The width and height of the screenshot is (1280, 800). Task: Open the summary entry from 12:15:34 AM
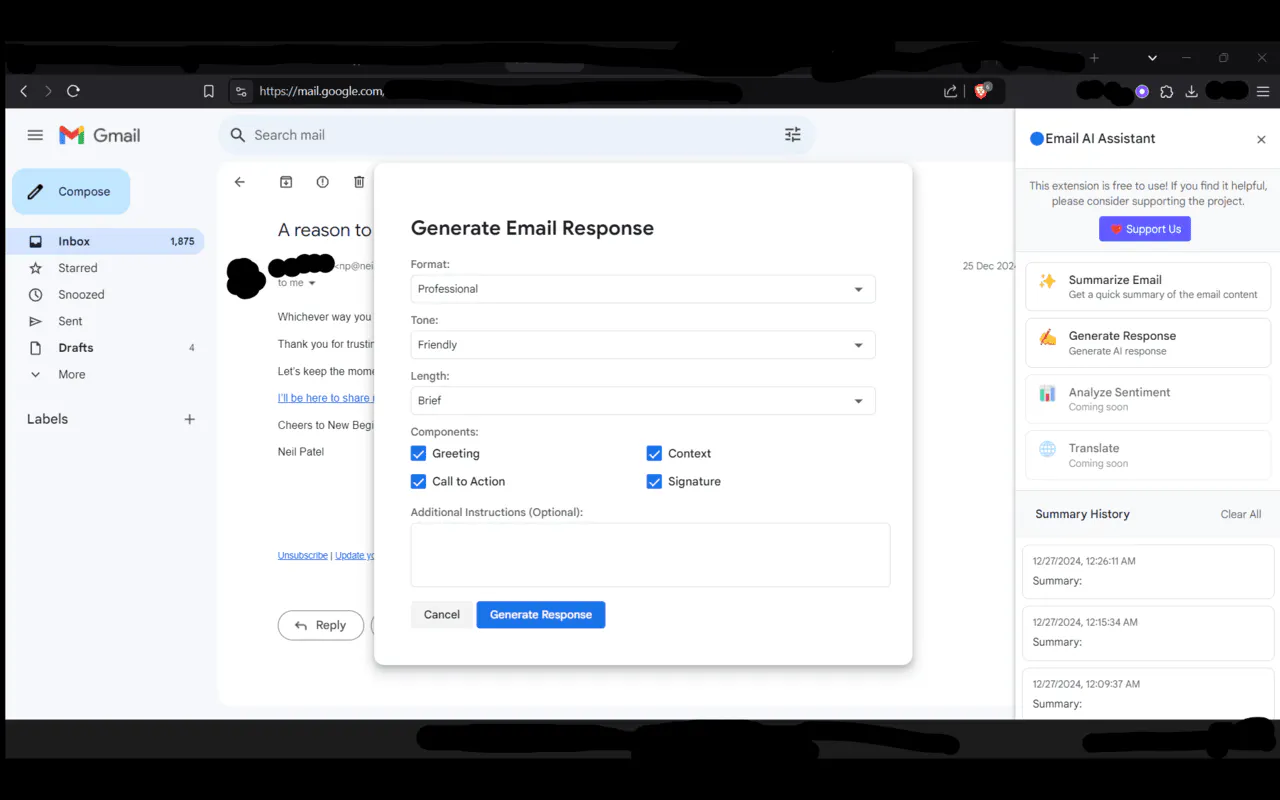[1148, 632]
